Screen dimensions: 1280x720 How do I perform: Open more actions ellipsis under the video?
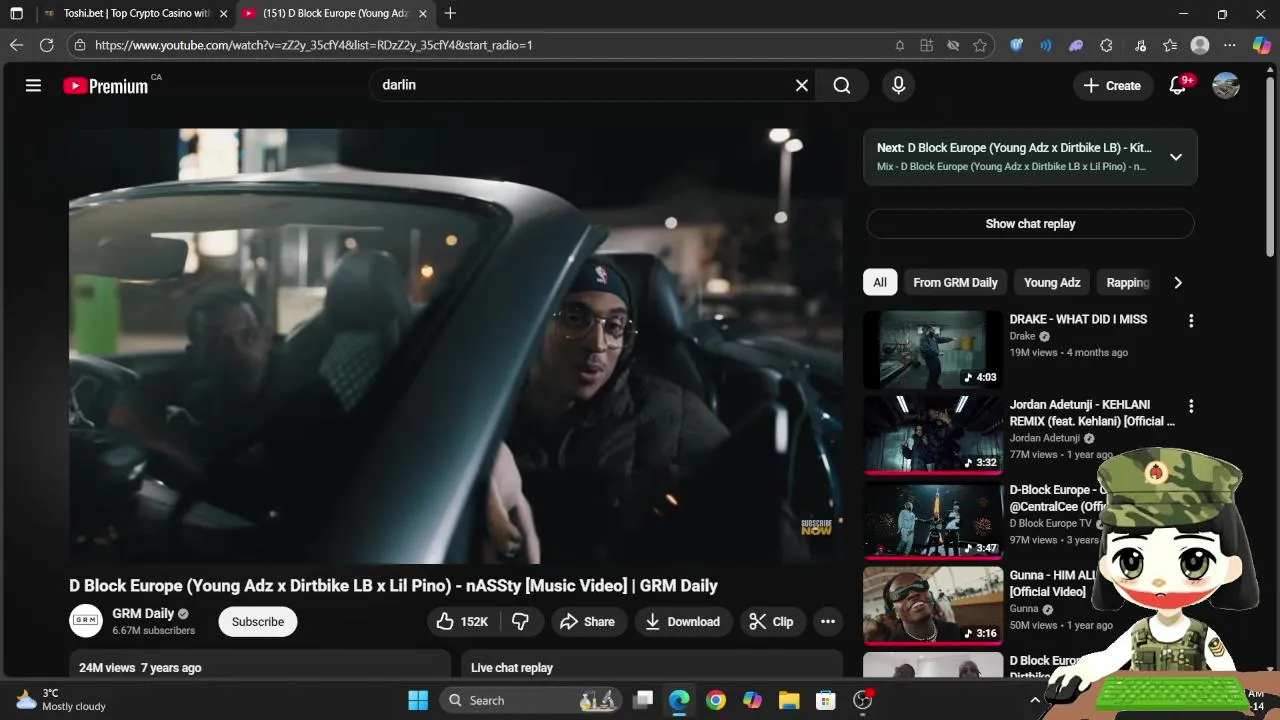(x=828, y=621)
